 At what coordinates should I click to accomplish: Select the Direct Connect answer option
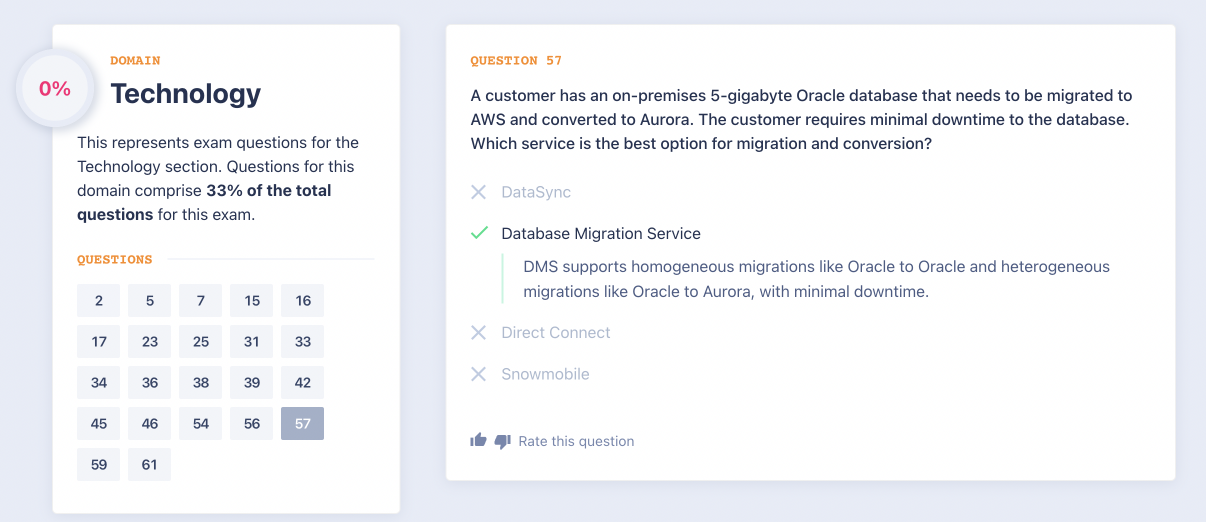pos(555,332)
